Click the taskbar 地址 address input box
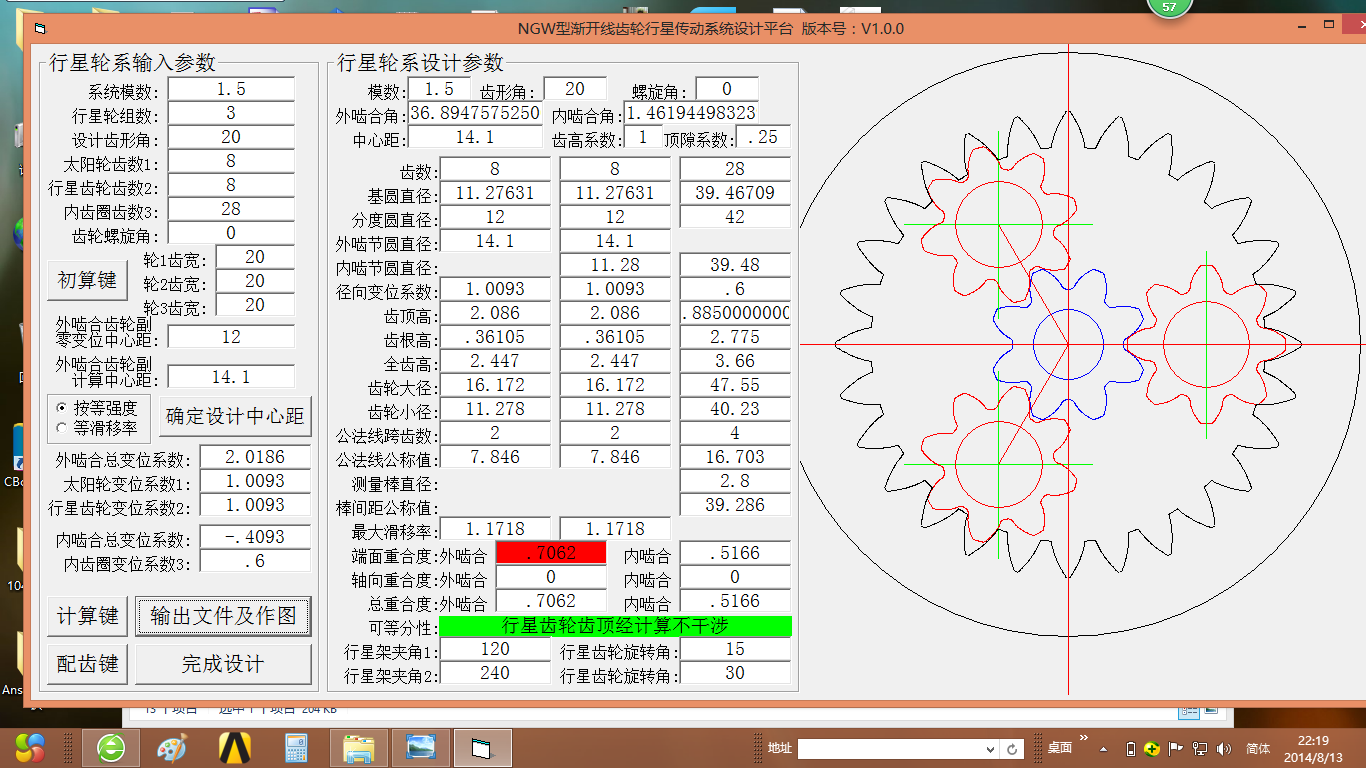Image resolution: width=1366 pixels, height=768 pixels. click(x=890, y=748)
